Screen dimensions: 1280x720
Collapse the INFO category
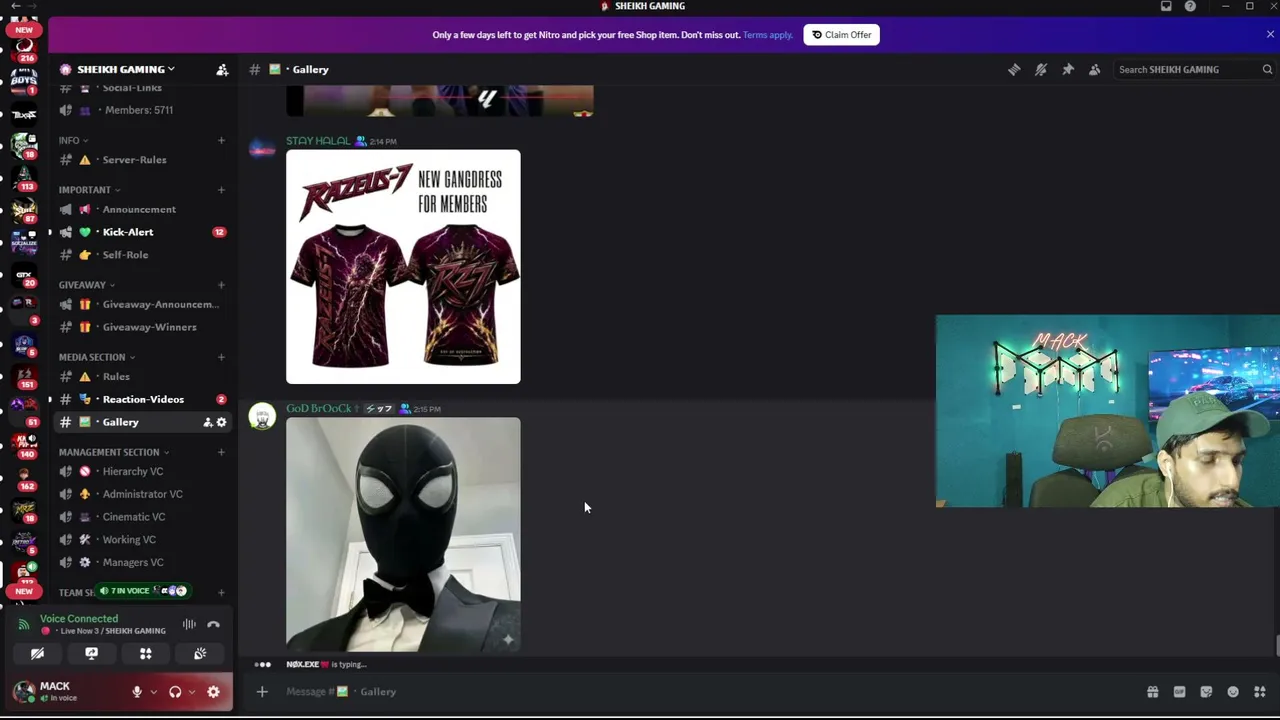coord(73,140)
